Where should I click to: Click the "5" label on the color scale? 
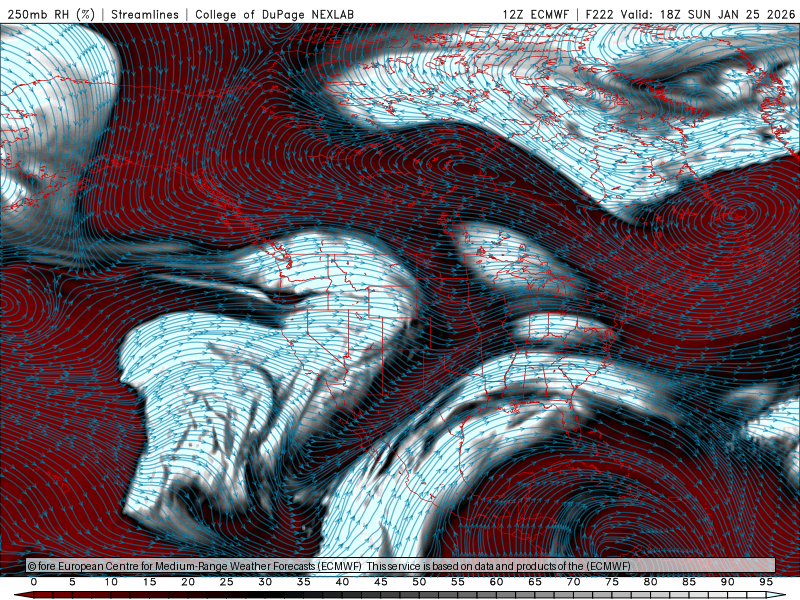[x=72, y=582]
